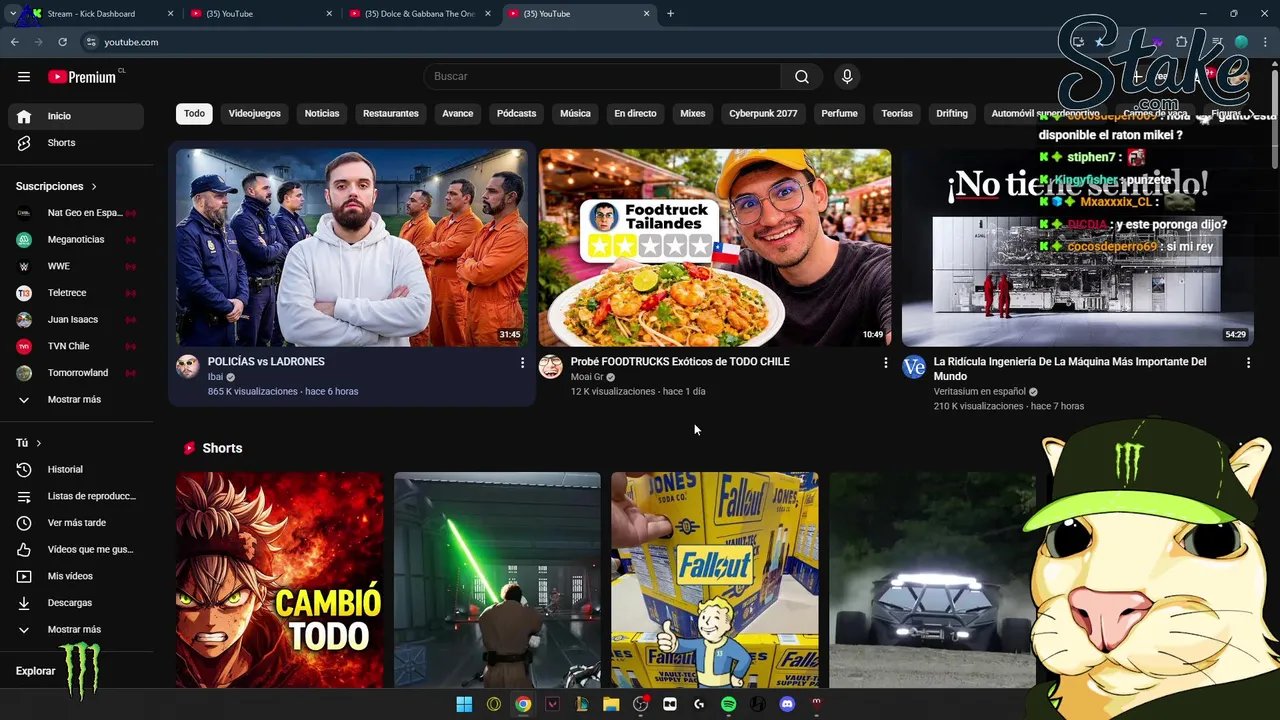Expand the Suscripciones section chevron
The width and height of the screenshot is (1280, 720).
[x=94, y=187]
